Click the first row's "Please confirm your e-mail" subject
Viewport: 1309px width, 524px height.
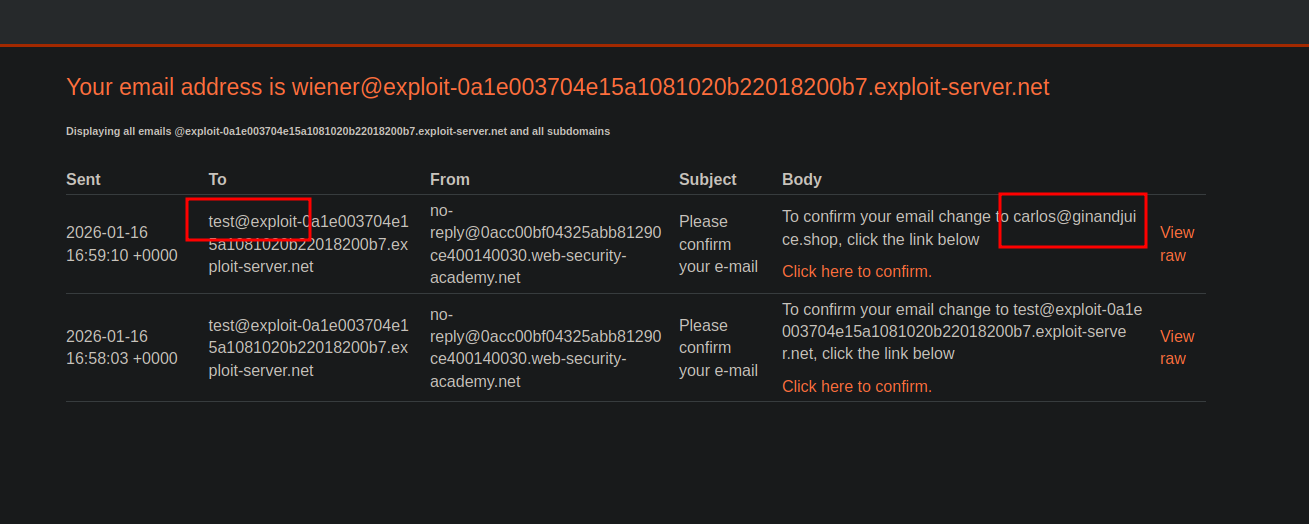pyautogui.click(x=717, y=244)
